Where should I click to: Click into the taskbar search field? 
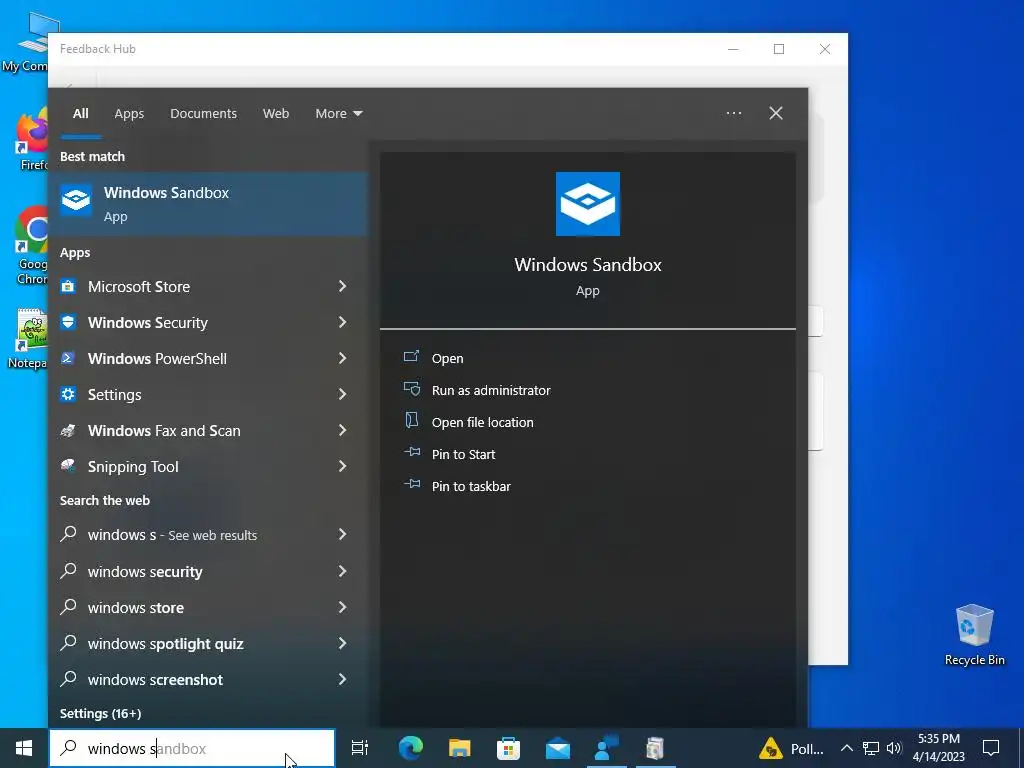192,748
